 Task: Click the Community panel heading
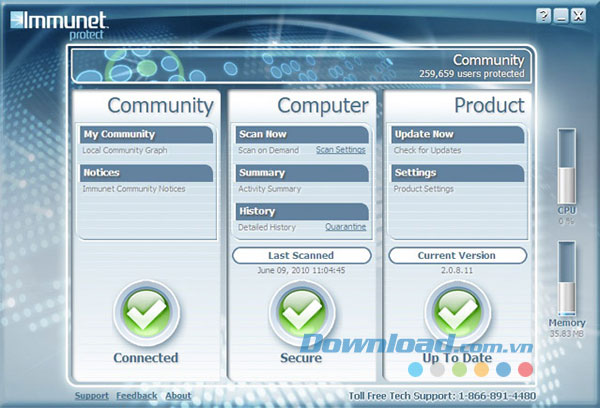(160, 106)
